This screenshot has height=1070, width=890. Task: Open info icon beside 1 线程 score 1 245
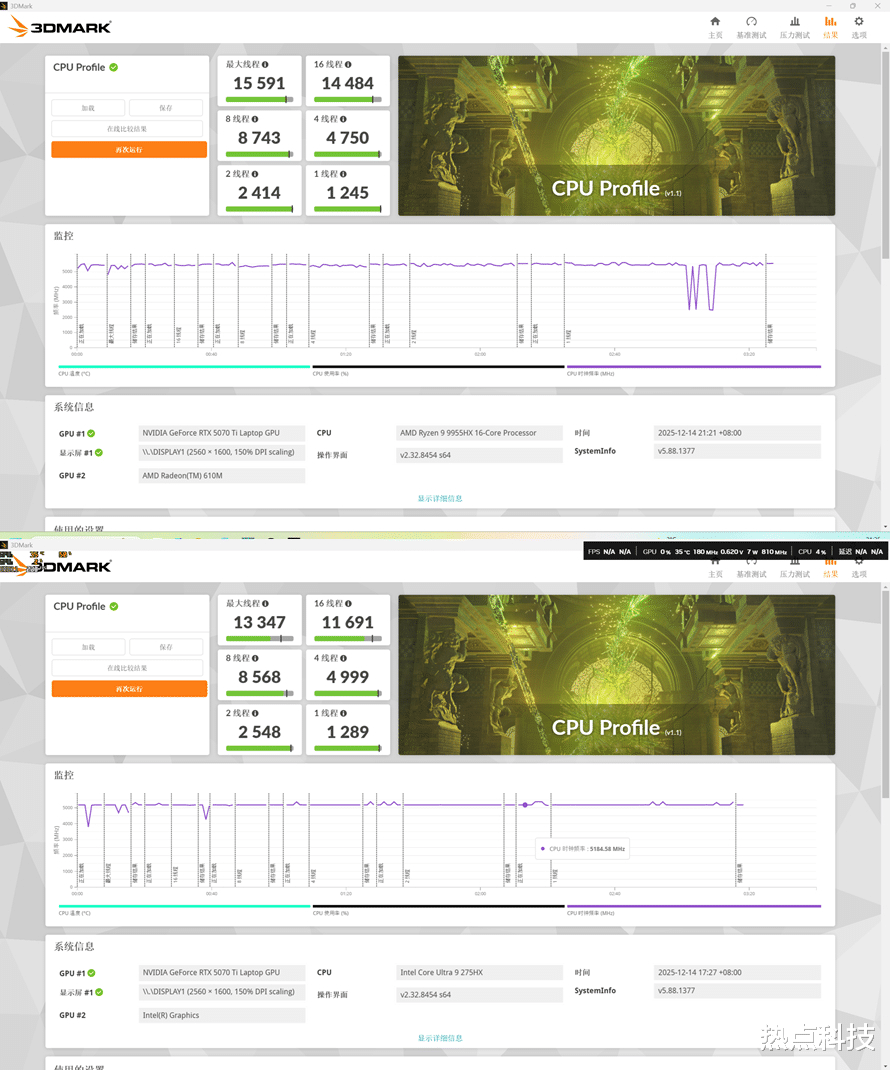tap(343, 174)
